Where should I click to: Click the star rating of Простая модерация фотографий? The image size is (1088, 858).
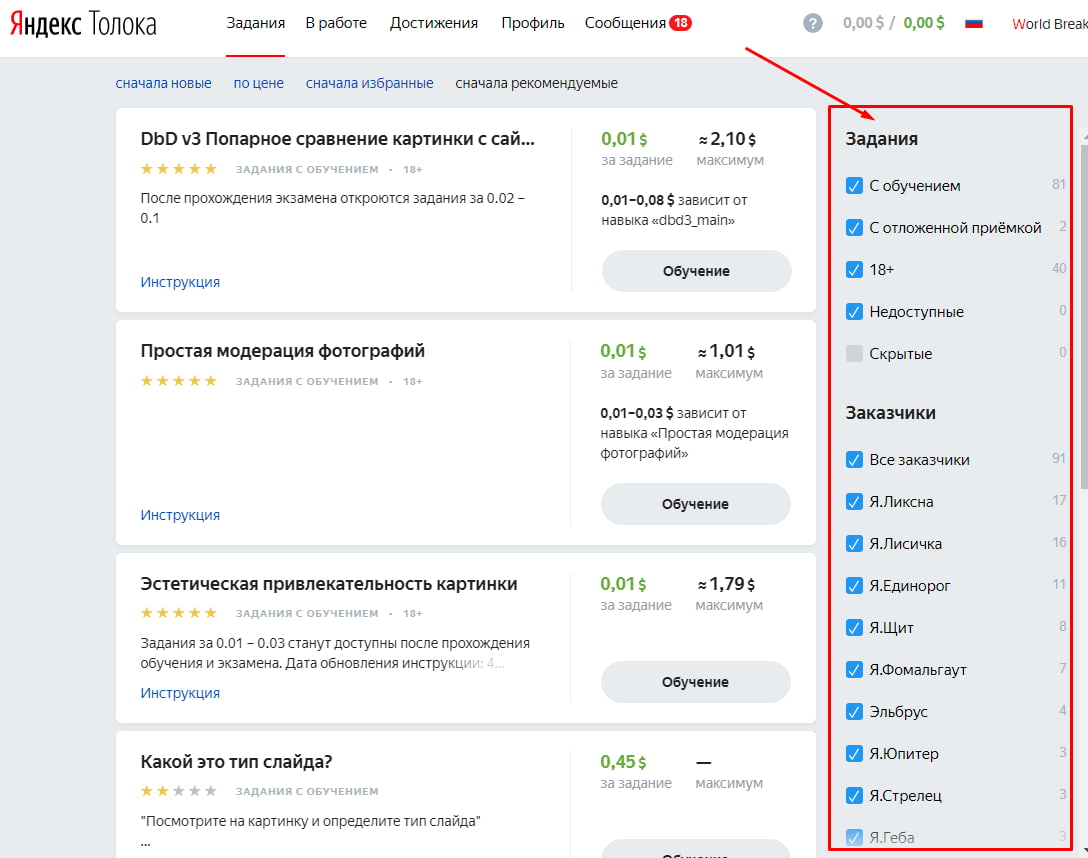coord(180,380)
